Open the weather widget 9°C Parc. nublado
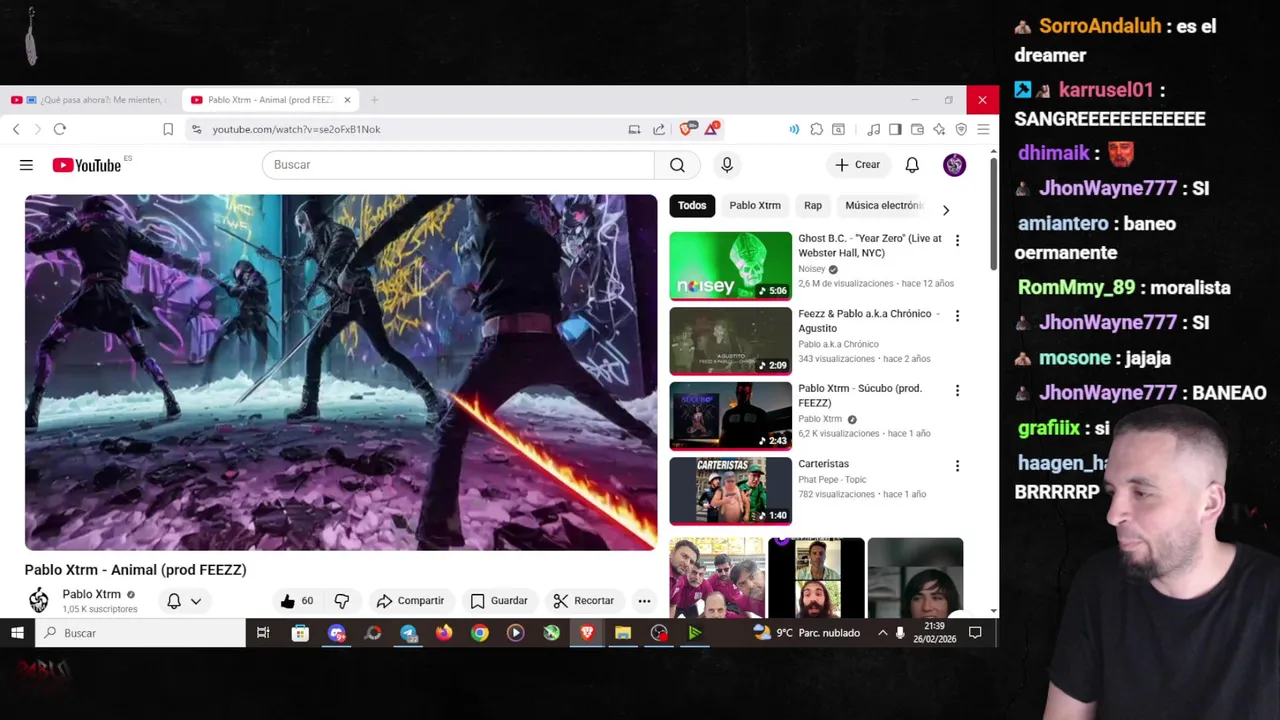Image resolution: width=1280 pixels, height=720 pixels. (x=807, y=633)
